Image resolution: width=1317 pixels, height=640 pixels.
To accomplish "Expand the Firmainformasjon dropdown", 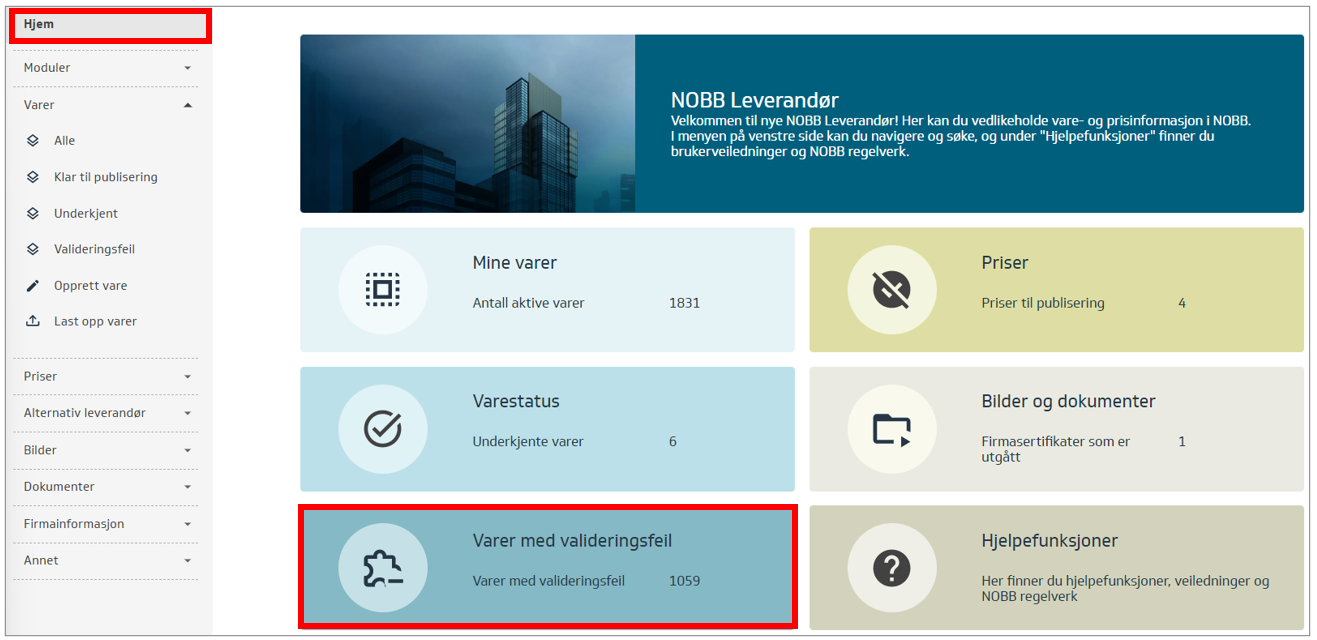I will point(105,524).
